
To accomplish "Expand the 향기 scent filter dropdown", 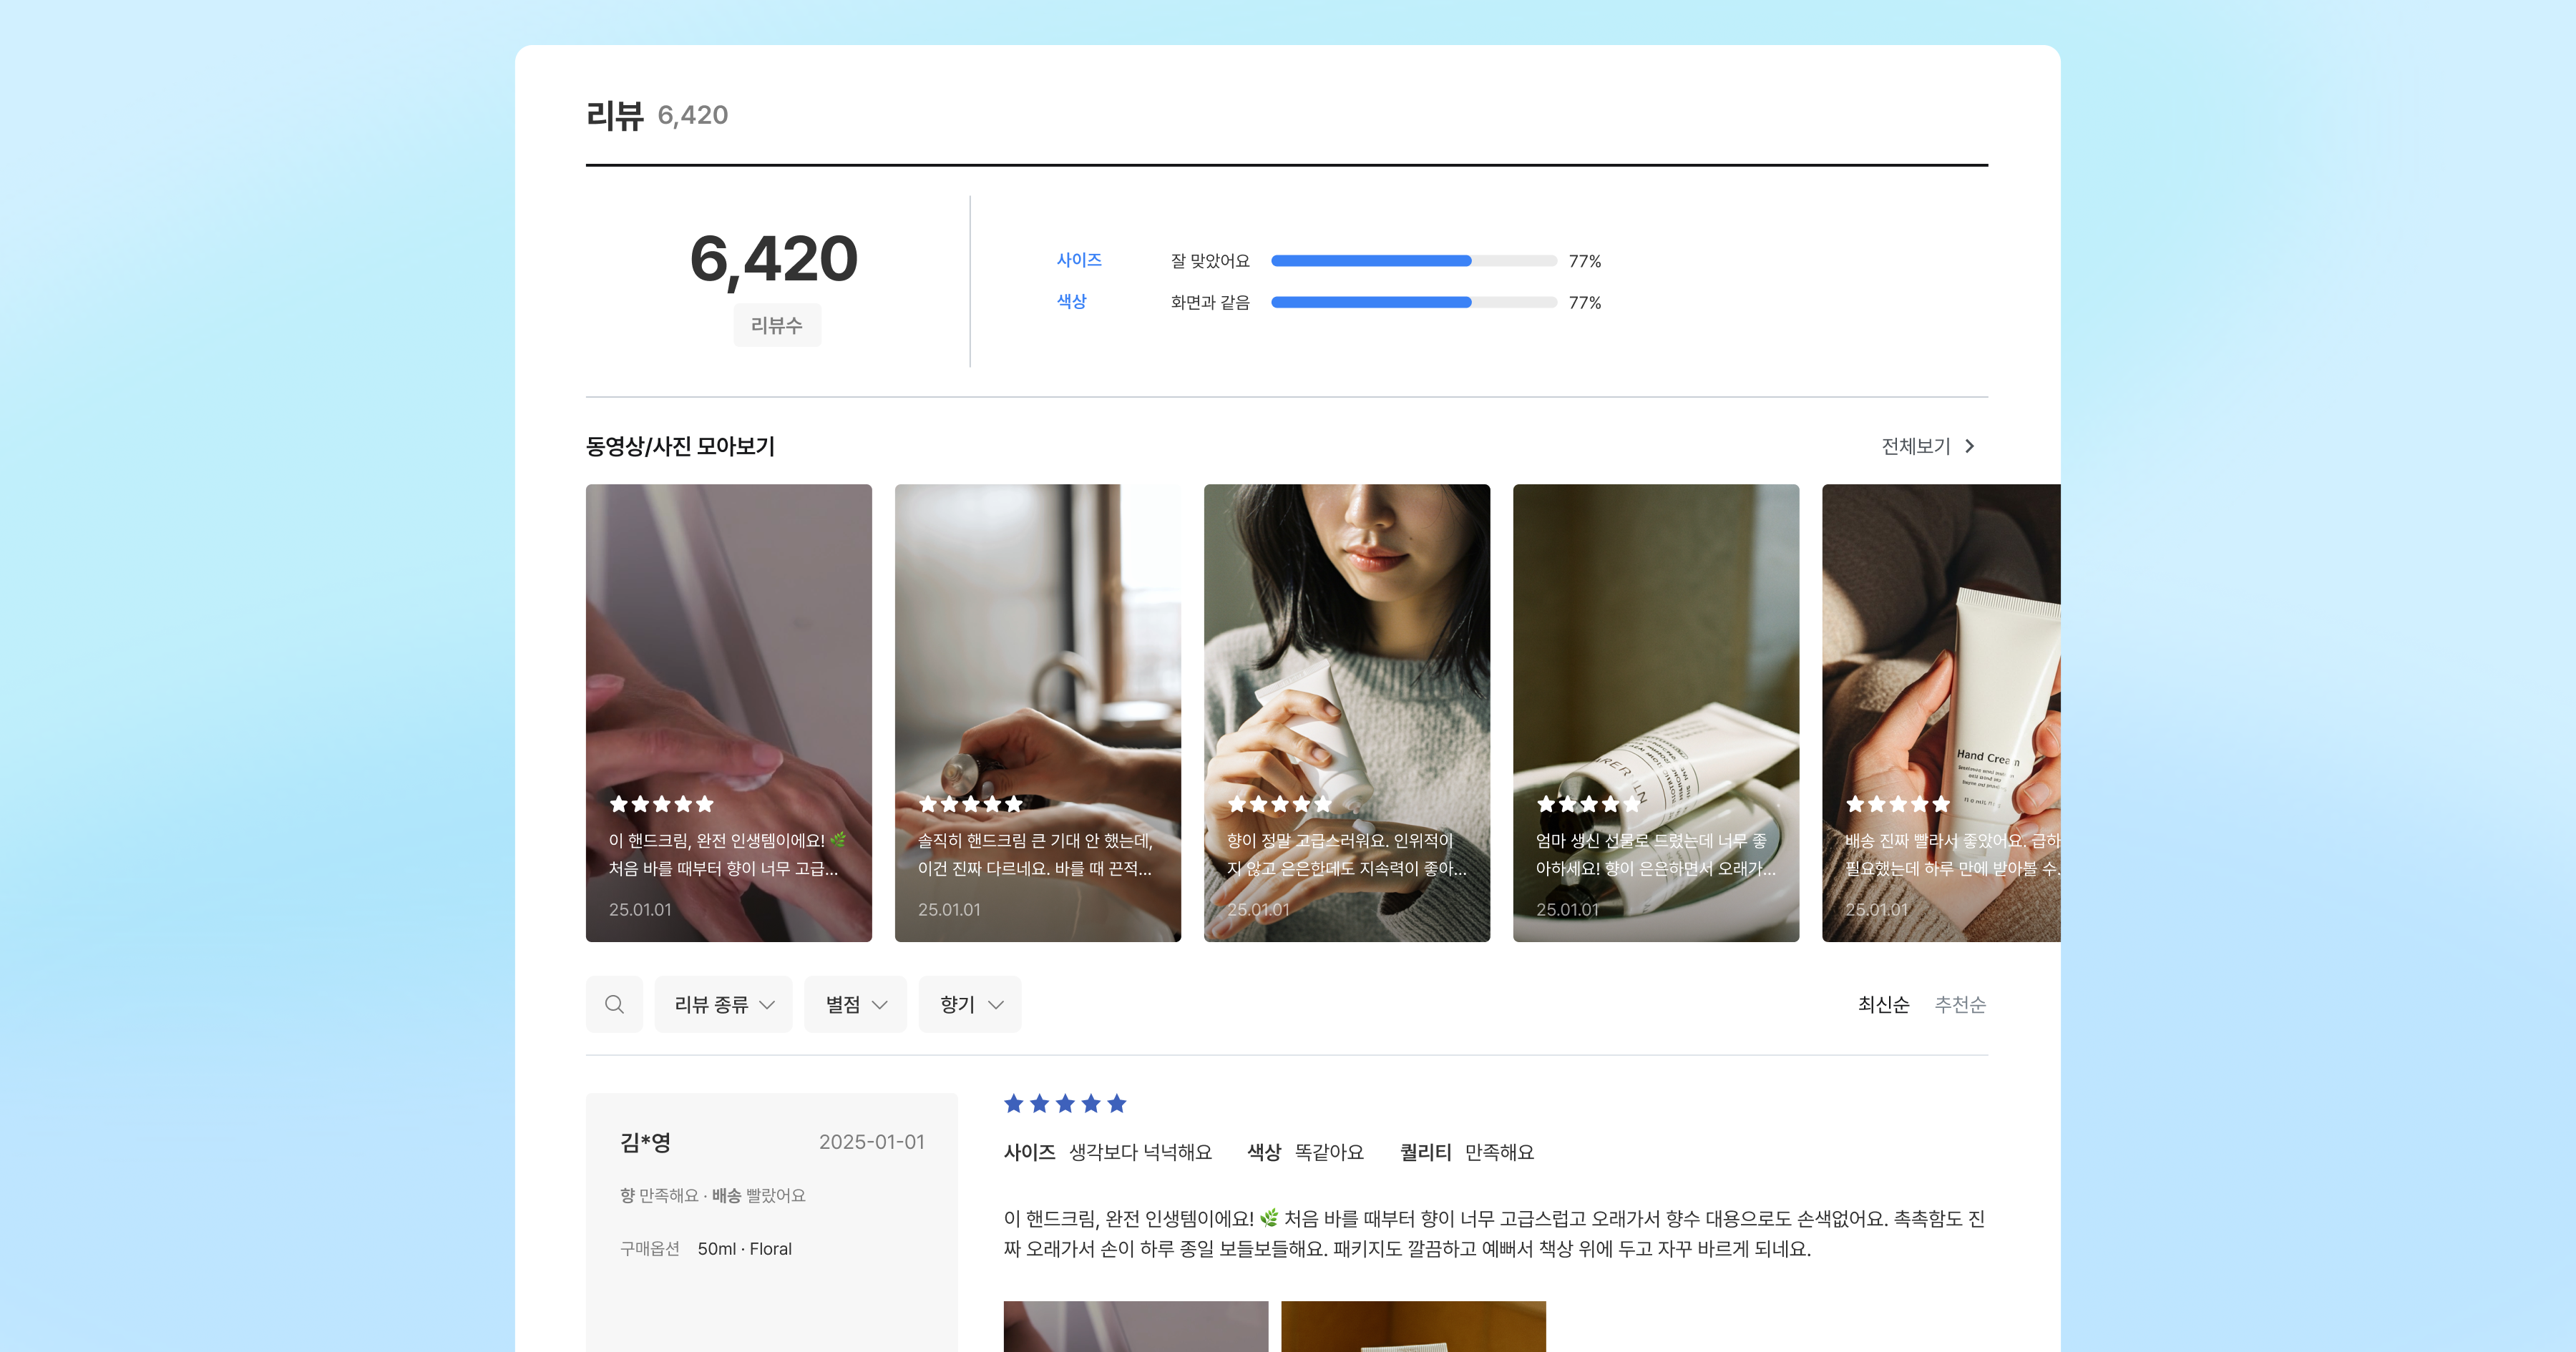I will coord(970,1004).
